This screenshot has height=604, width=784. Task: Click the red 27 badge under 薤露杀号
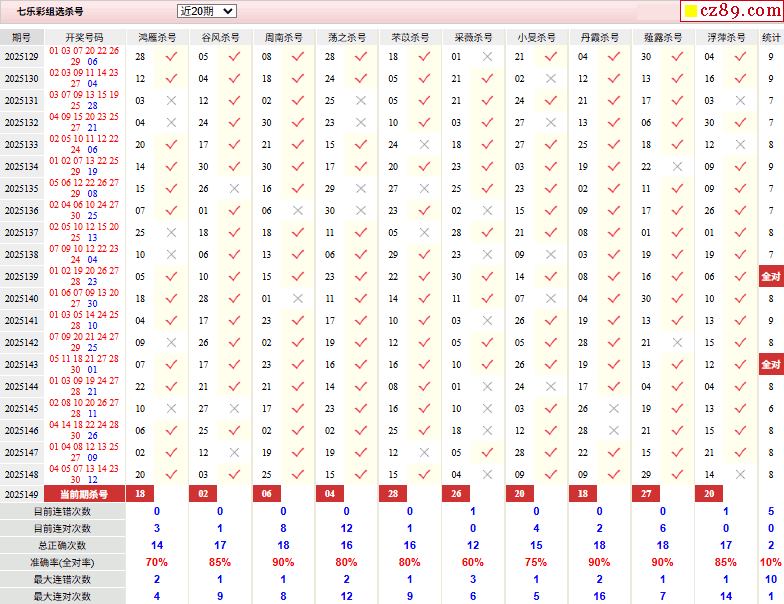pos(646,494)
